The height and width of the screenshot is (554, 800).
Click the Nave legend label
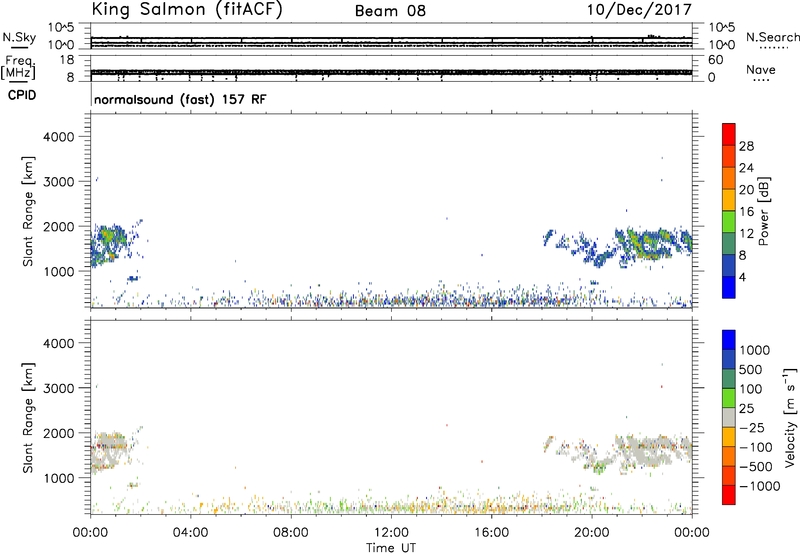click(761, 69)
